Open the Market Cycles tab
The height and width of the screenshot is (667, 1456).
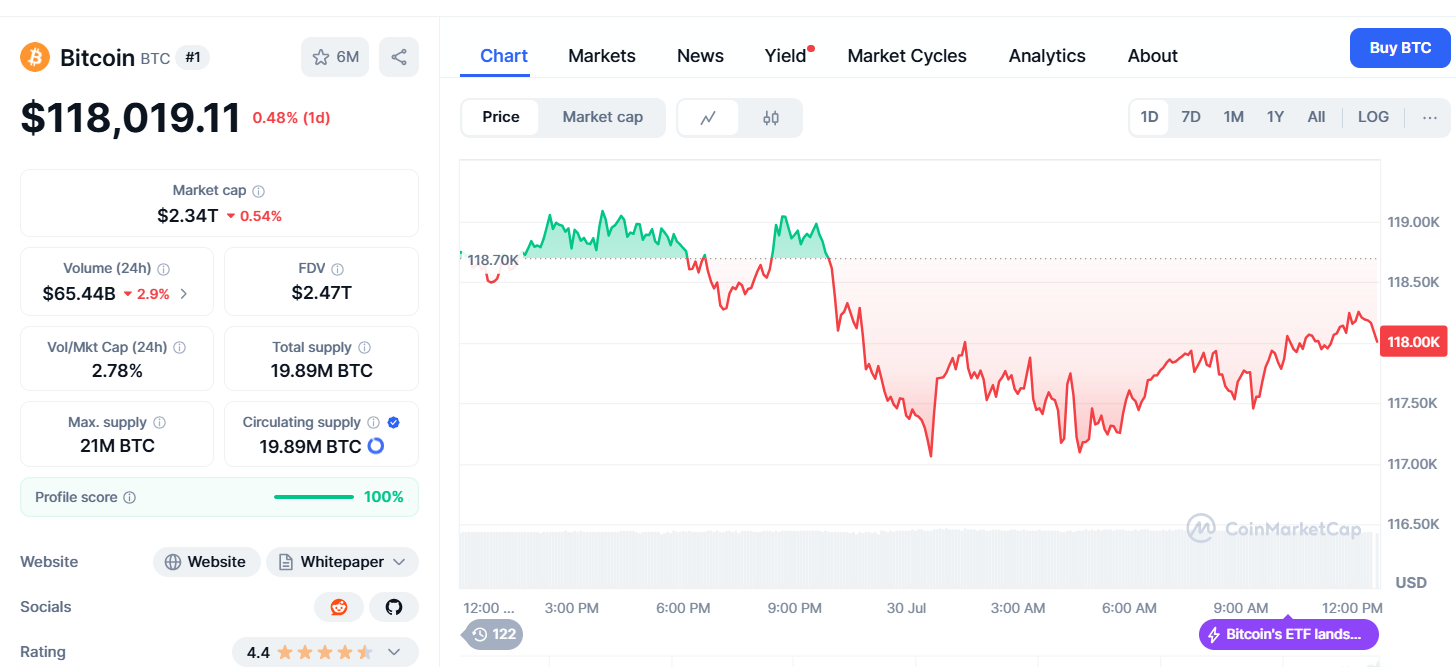(907, 56)
